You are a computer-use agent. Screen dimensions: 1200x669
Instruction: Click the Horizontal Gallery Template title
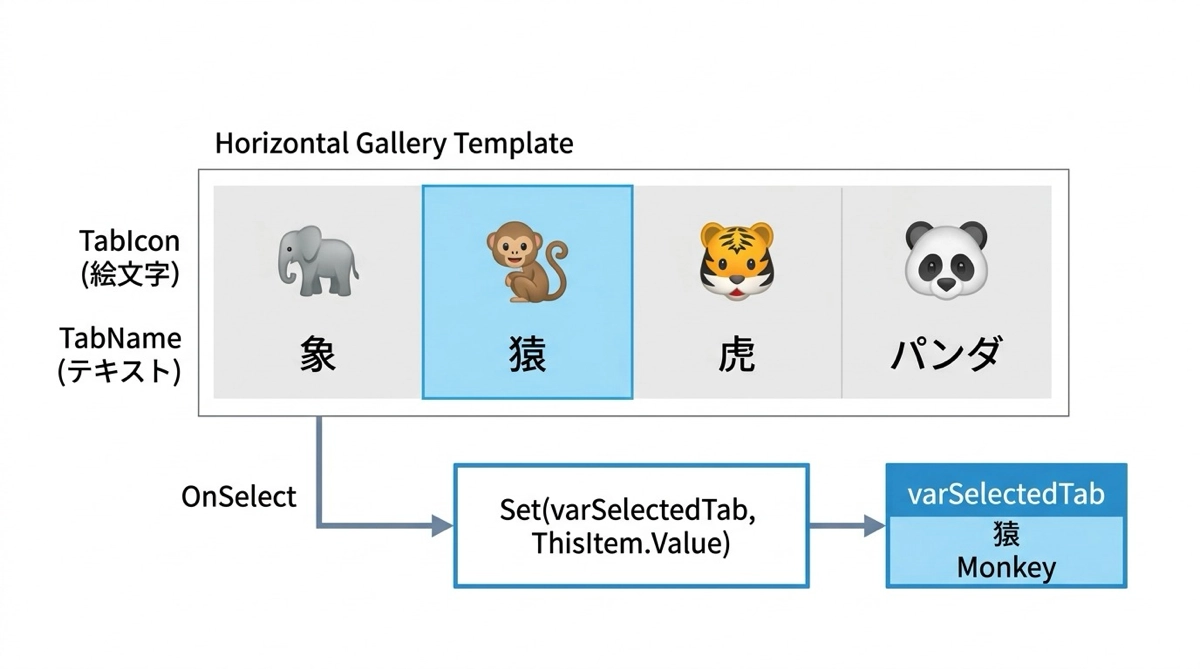pyautogui.click(x=394, y=143)
